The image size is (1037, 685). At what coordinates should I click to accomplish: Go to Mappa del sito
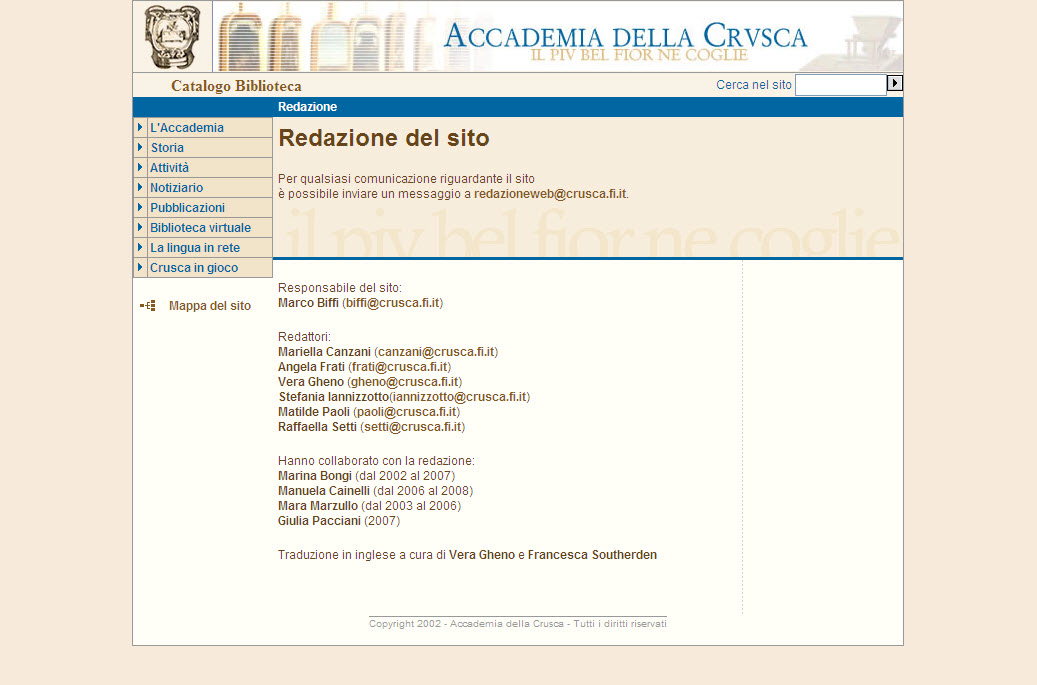(x=210, y=305)
